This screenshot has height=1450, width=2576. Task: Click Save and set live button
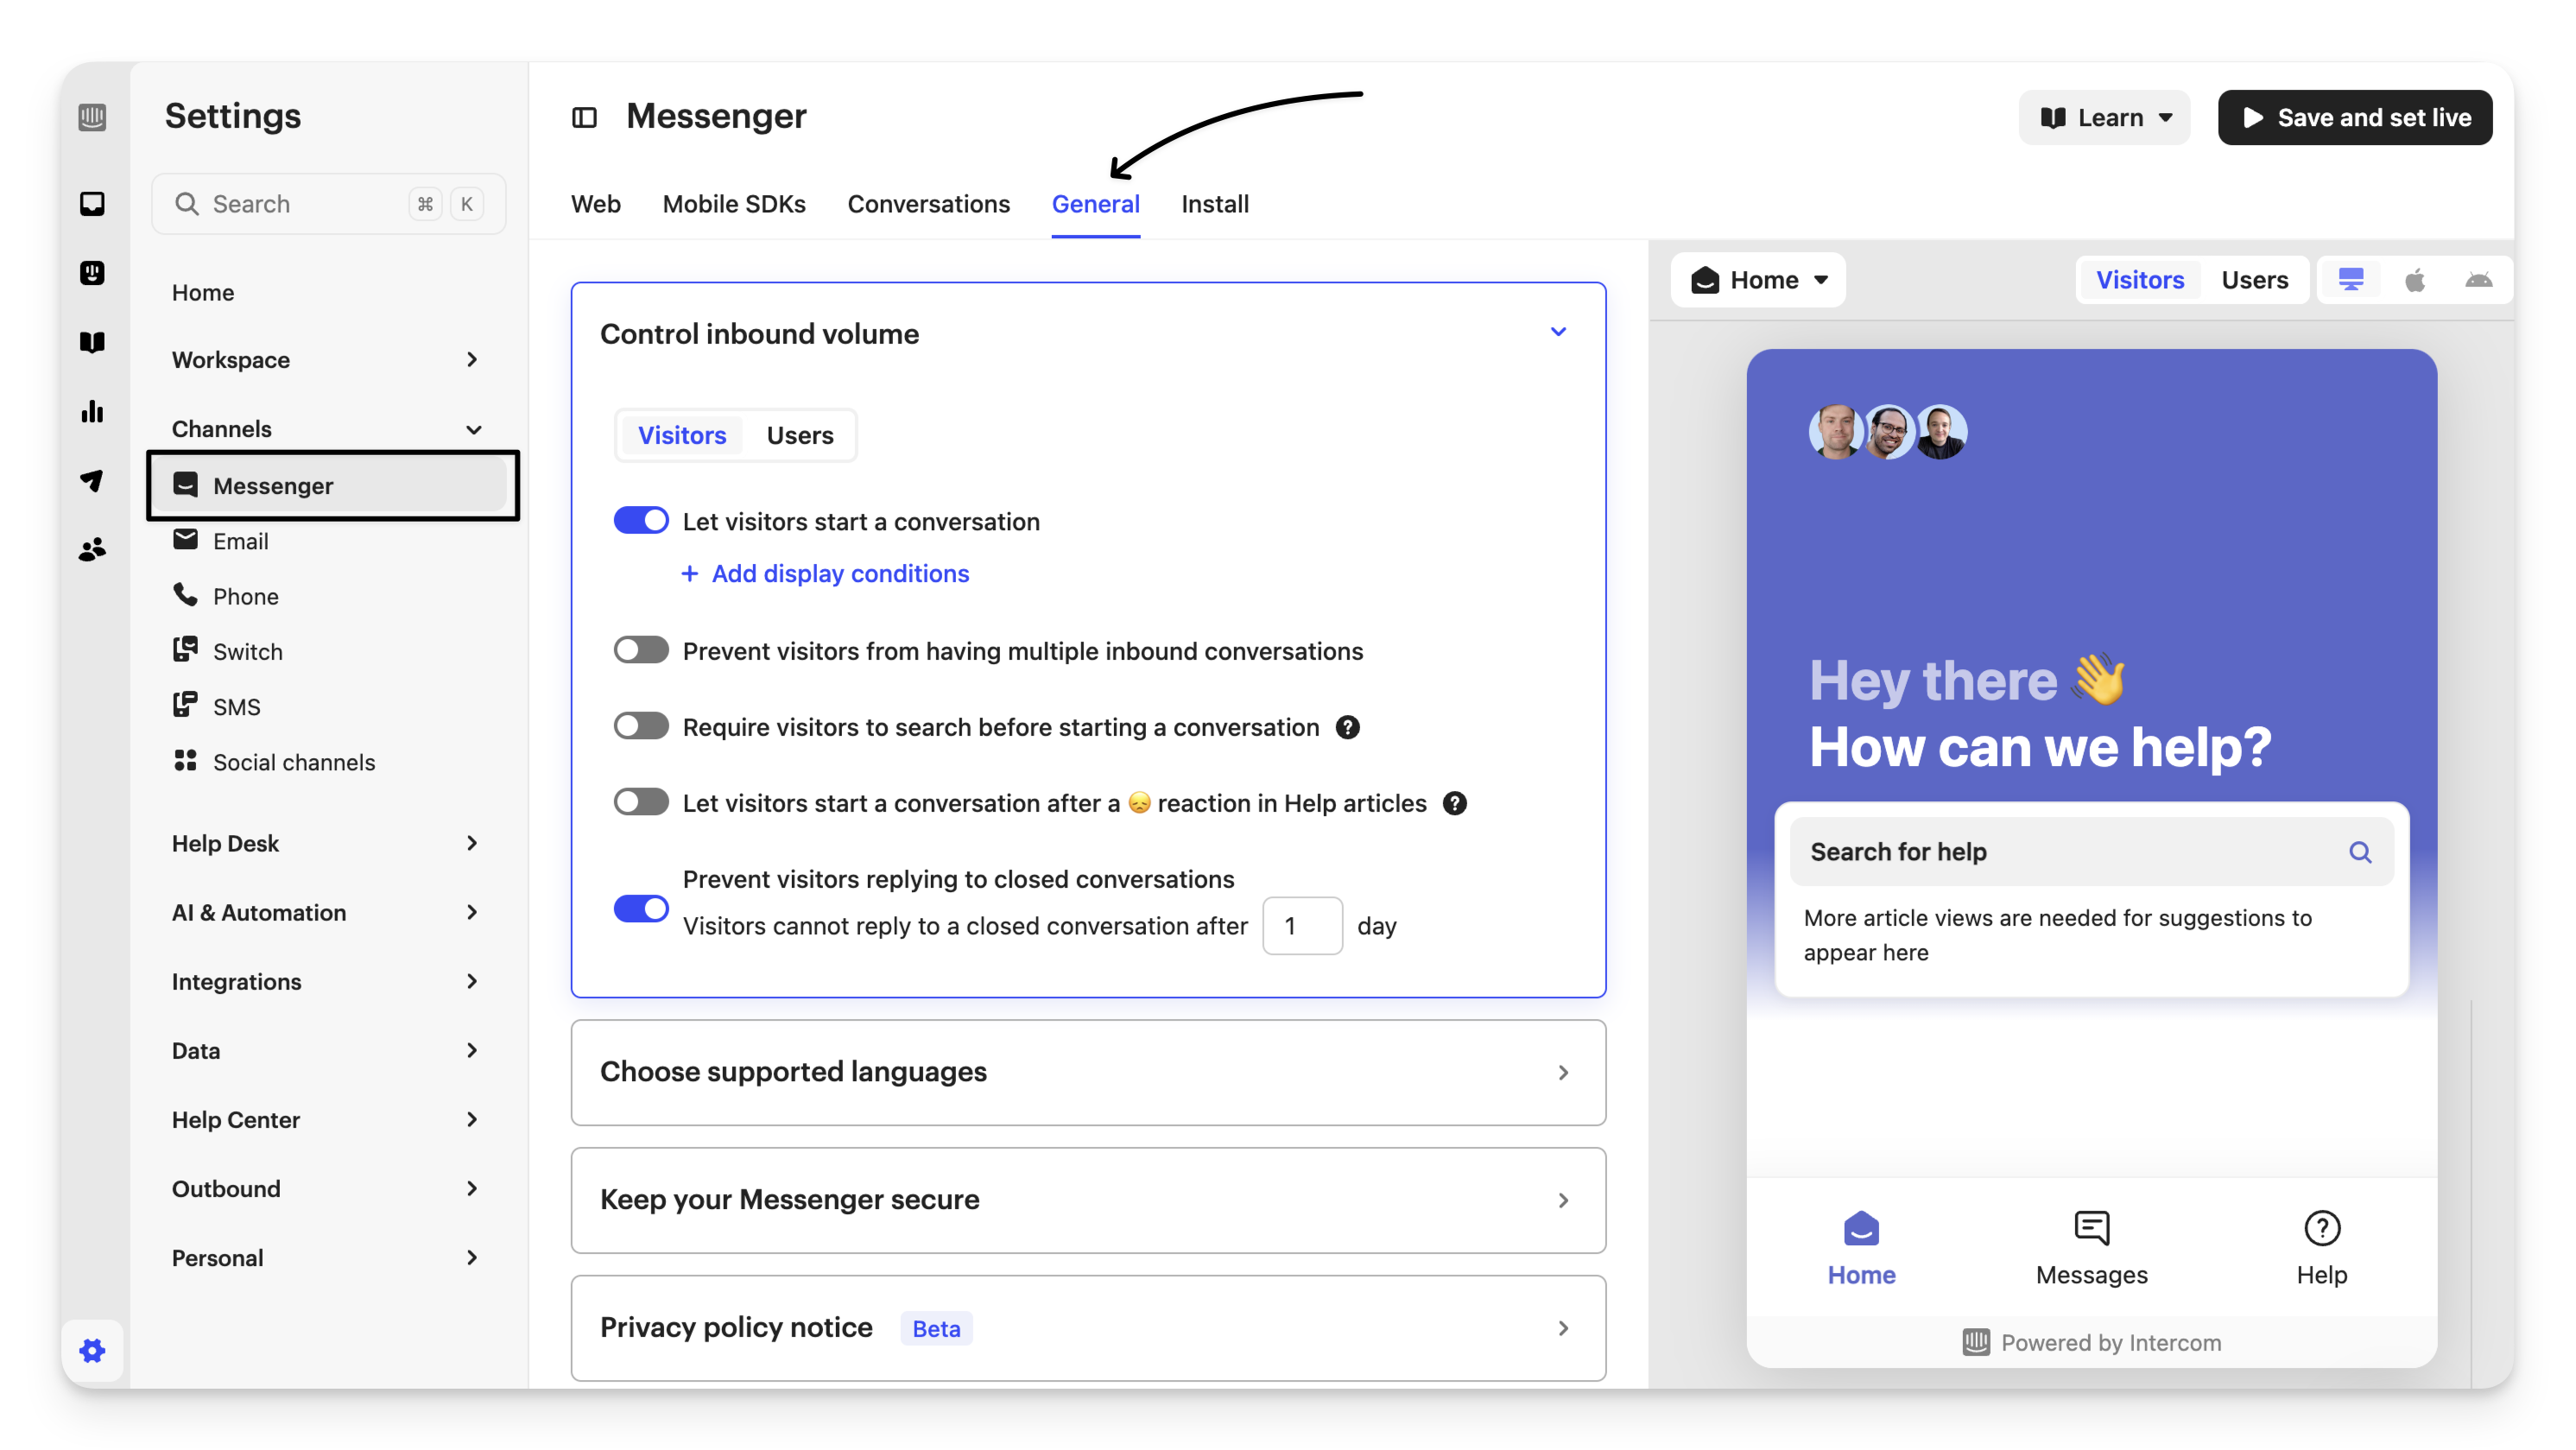[x=2354, y=118]
